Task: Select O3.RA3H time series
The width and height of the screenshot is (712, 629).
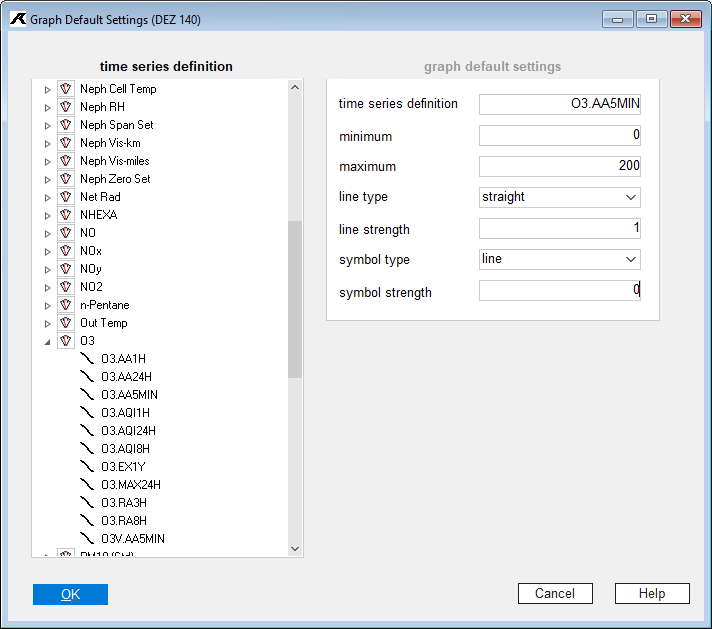Action: (124, 503)
